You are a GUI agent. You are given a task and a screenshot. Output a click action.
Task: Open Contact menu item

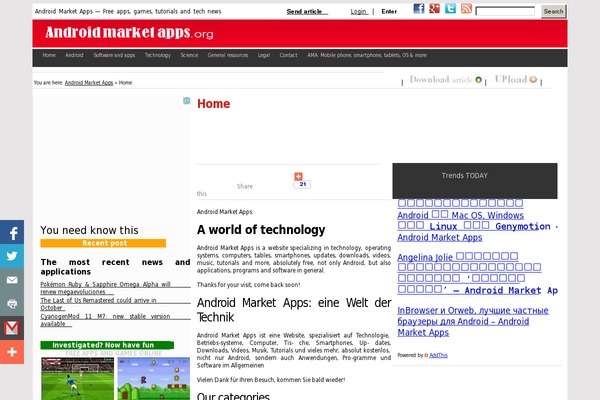(x=289, y=55)
